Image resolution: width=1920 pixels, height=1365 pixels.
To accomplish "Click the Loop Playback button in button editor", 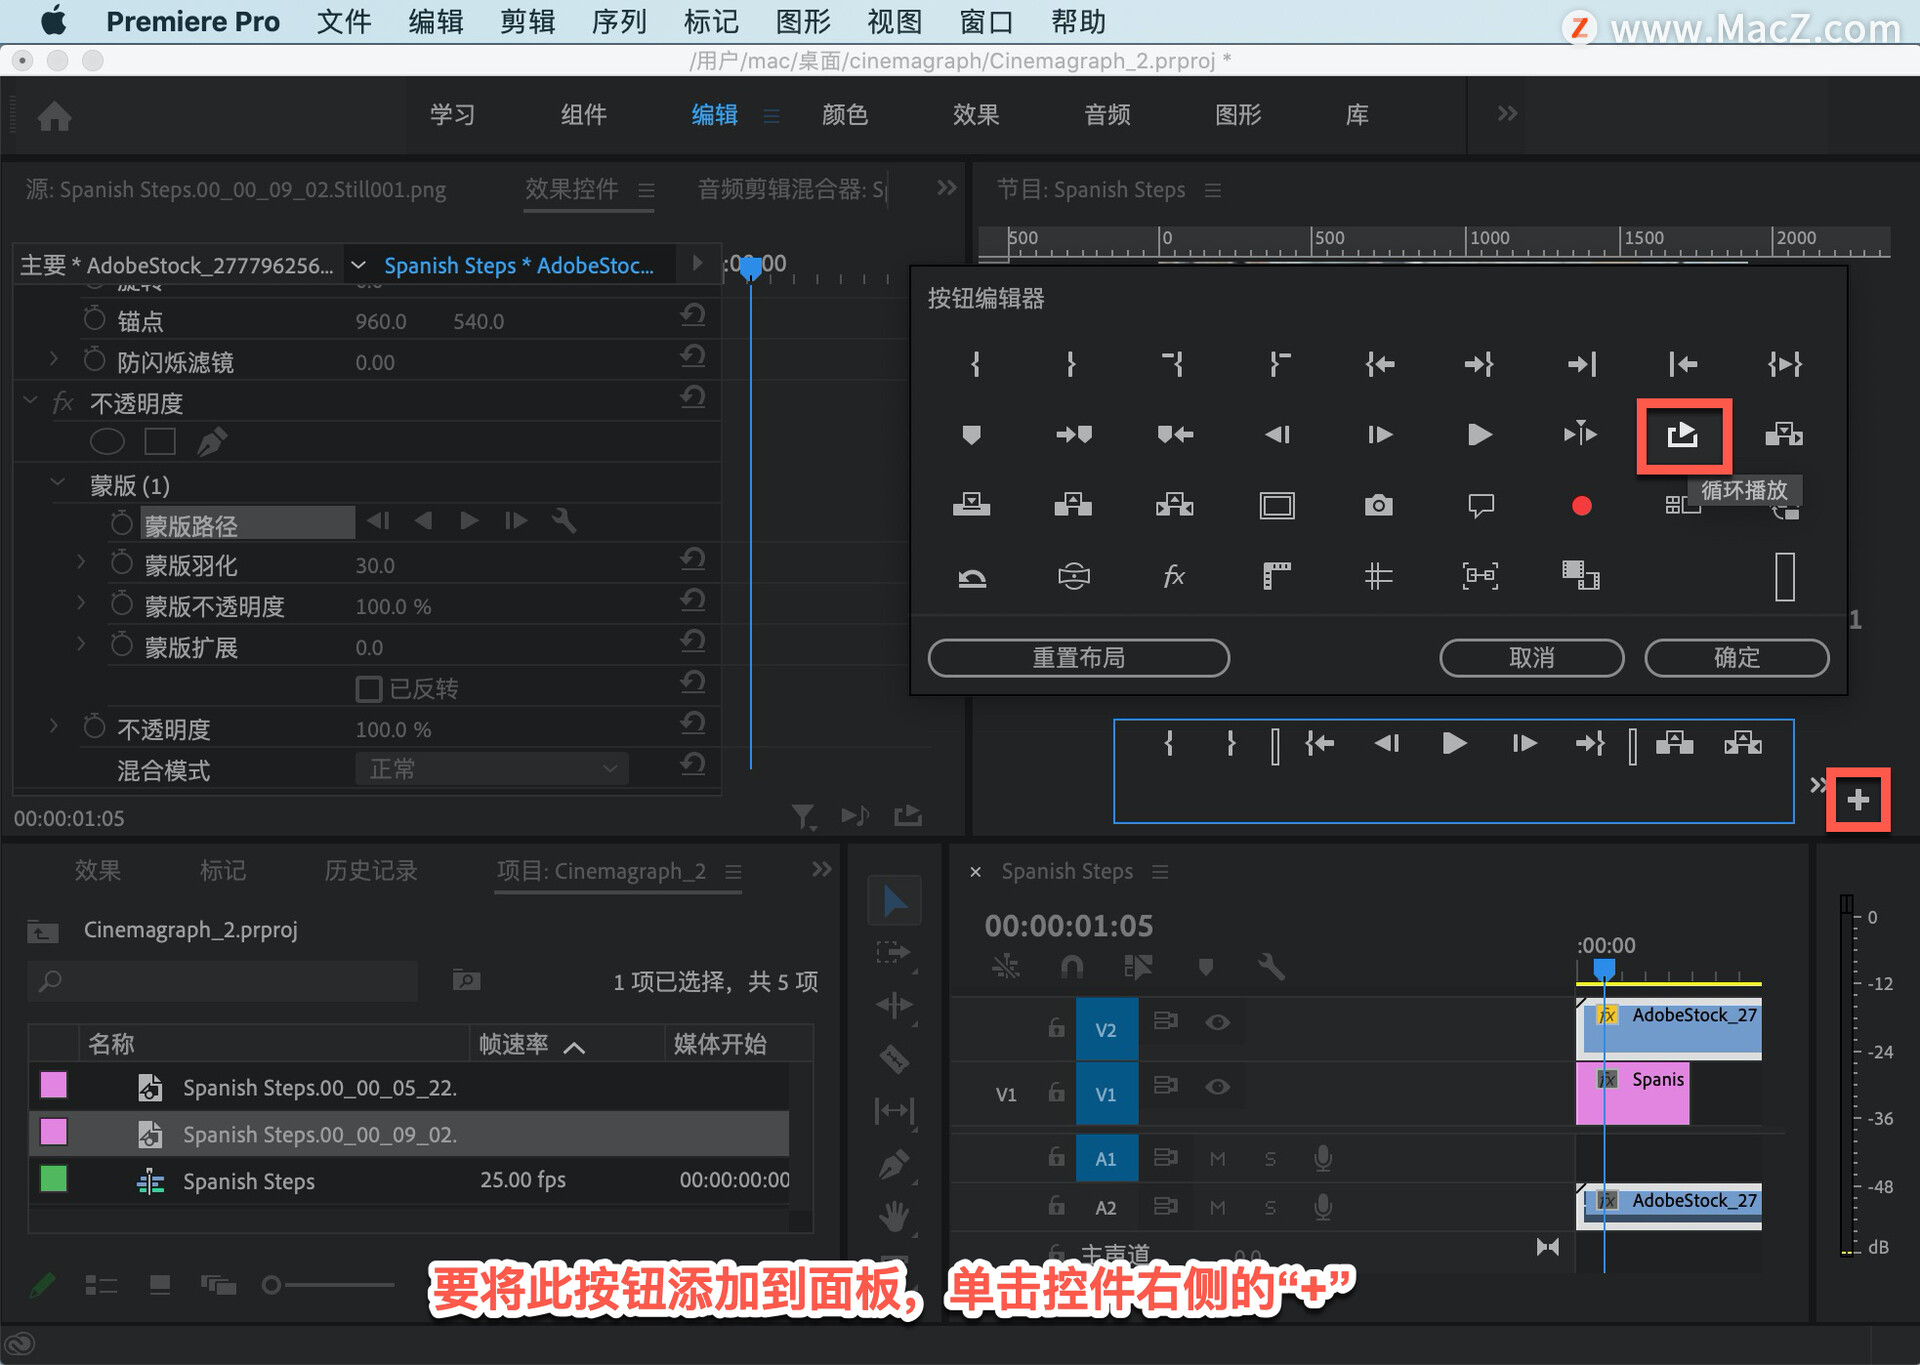I will 1683,435.
